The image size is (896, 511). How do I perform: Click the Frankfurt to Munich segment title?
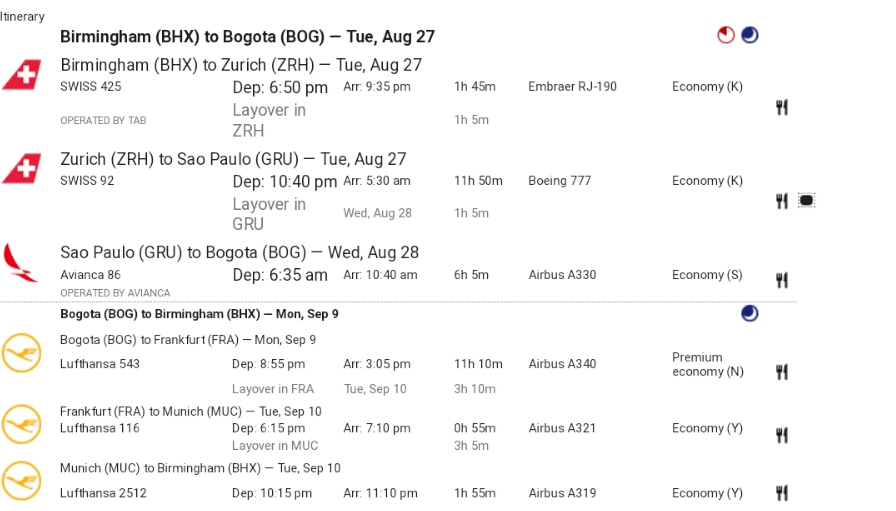(x=191, y=412)
